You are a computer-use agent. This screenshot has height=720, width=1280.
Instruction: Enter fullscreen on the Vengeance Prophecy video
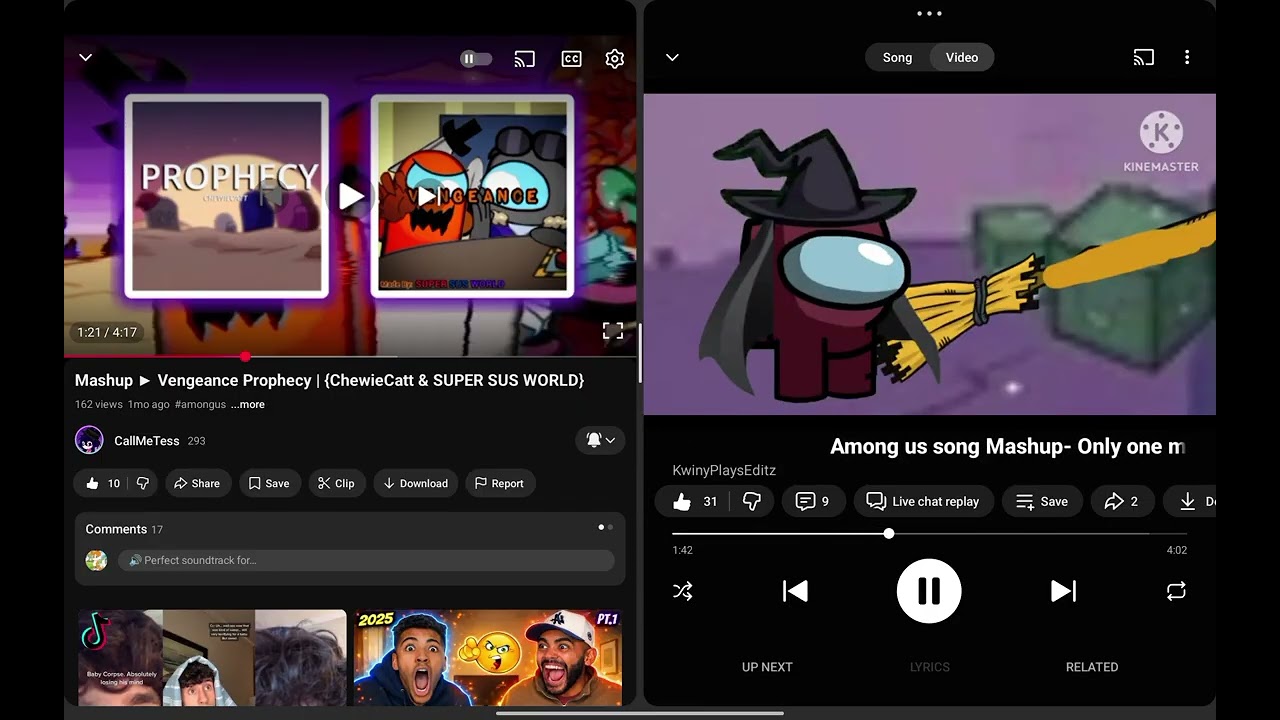coord(613,331)
